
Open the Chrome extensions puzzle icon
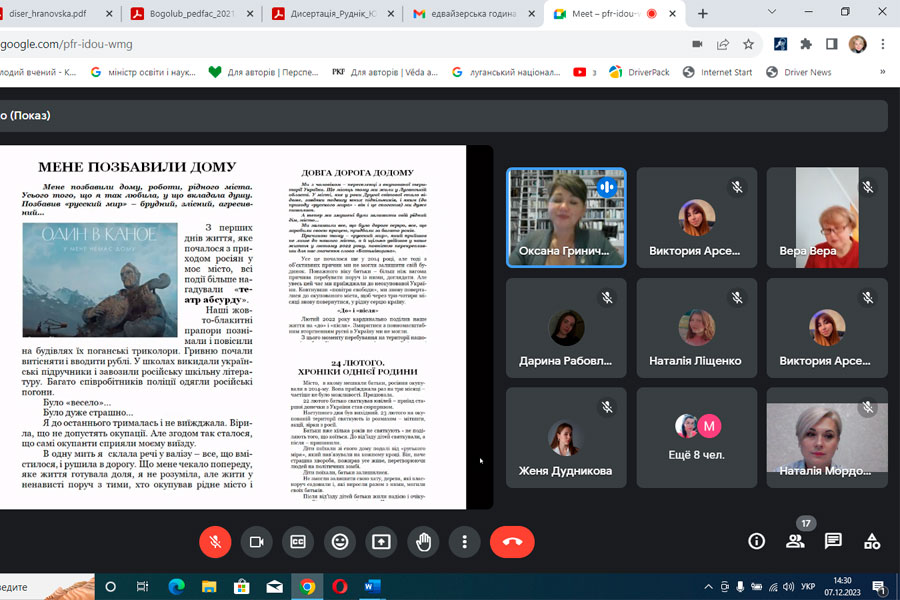pyautogui.click(x=806, y=44)
